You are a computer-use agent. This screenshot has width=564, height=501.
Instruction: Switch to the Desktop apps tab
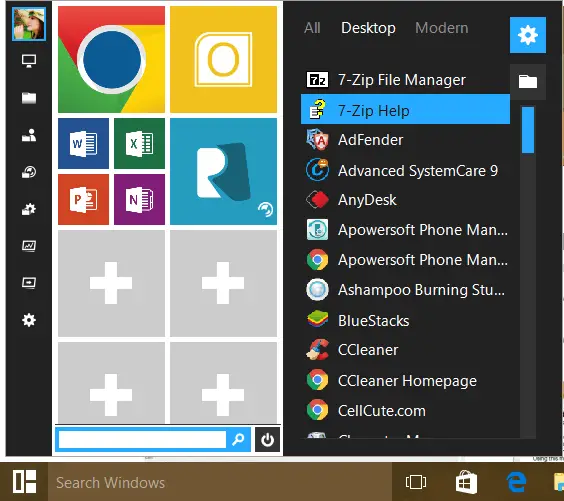368,28
